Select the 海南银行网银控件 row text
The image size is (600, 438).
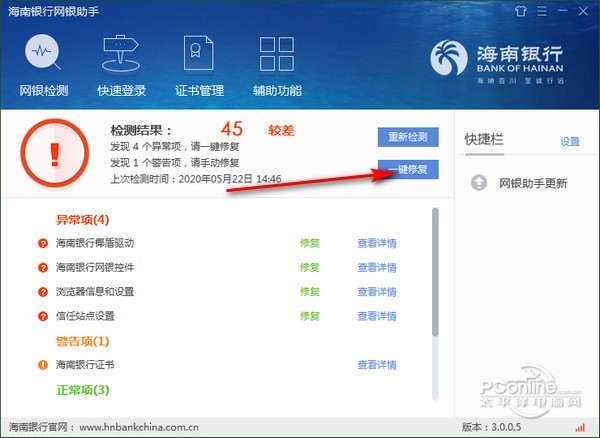click(x=95, y=267)
